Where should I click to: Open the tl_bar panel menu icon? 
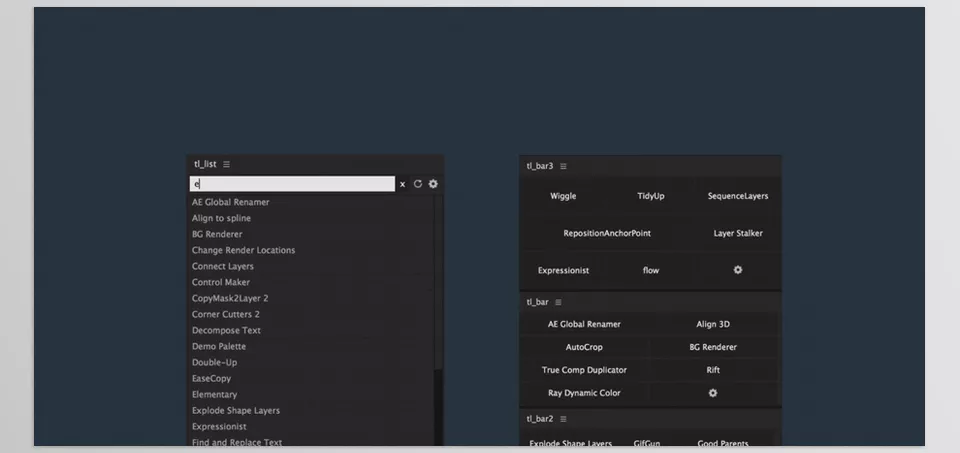tap(558, 302)
